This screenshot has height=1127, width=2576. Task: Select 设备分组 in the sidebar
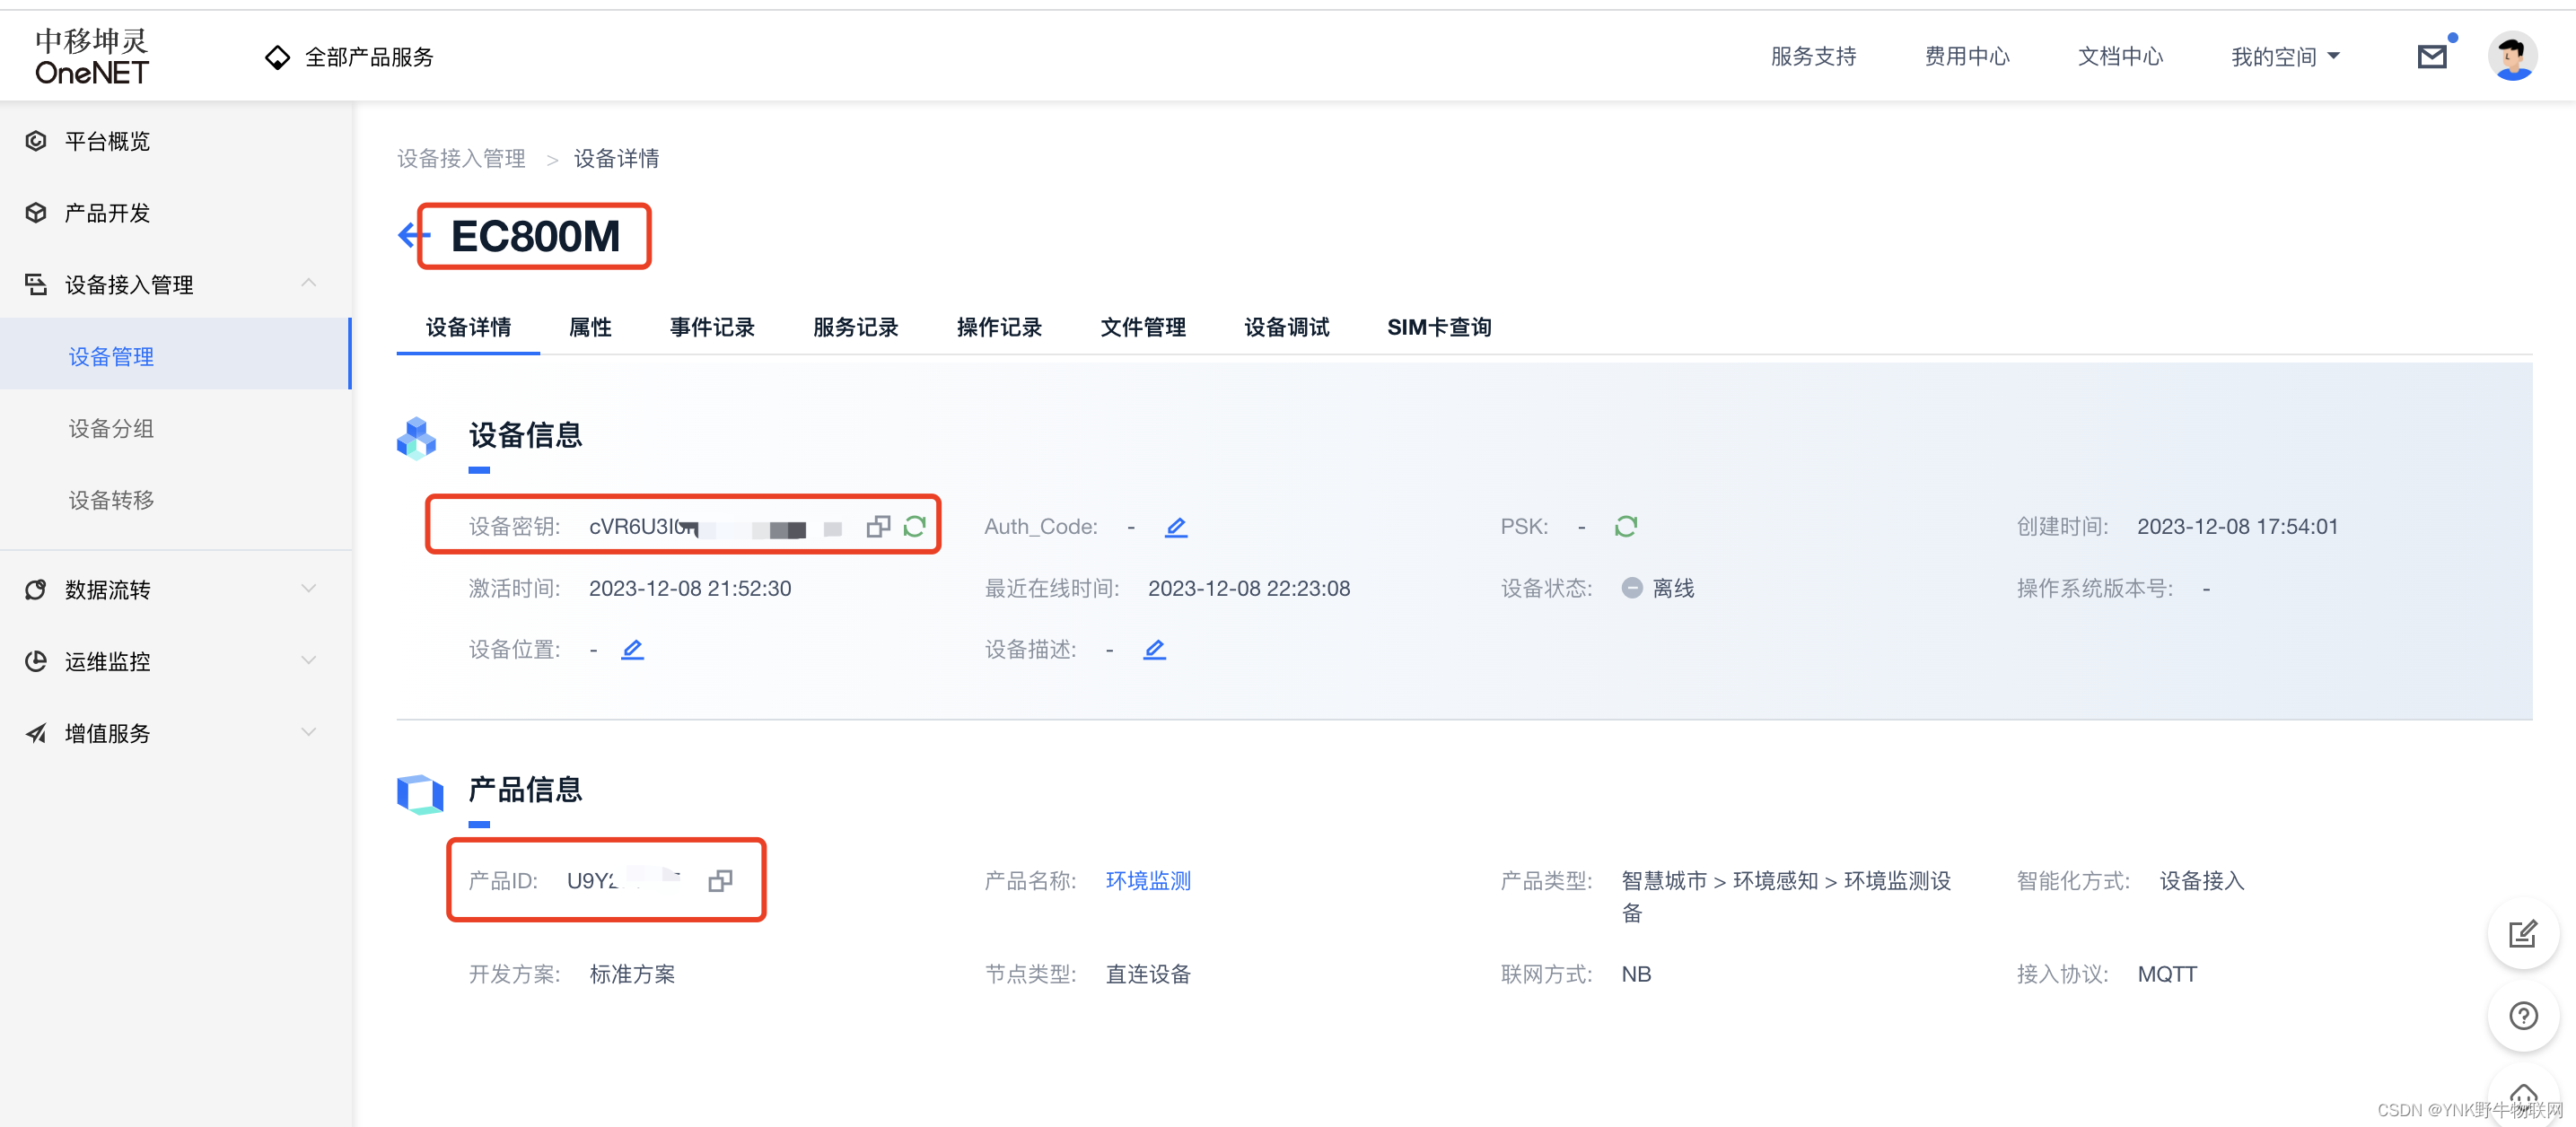111,429
